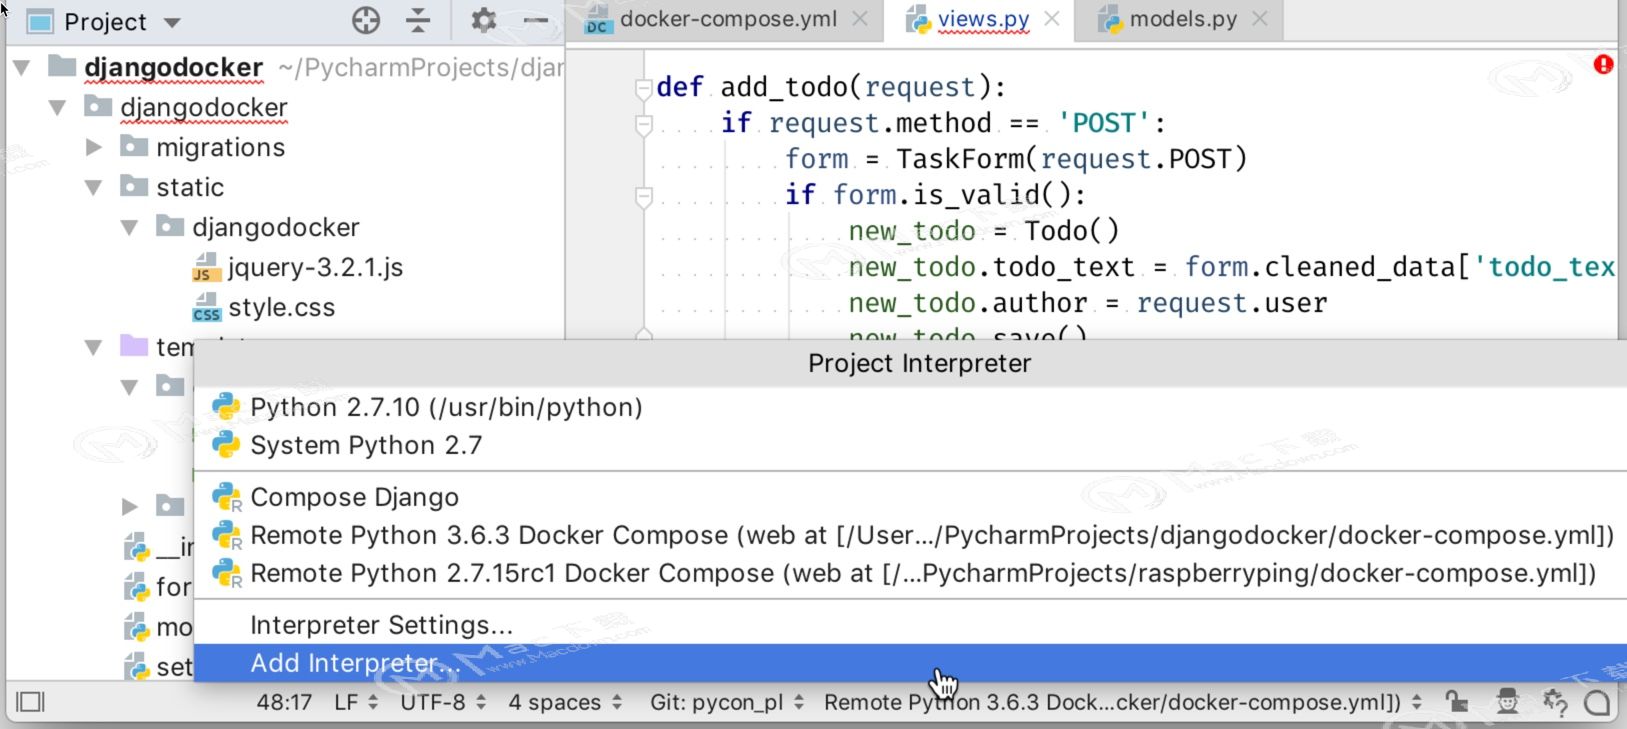Click the tool windows toggle icon in status bar
The height and width of the screenshot is (729, 1627).
(31, 702)
